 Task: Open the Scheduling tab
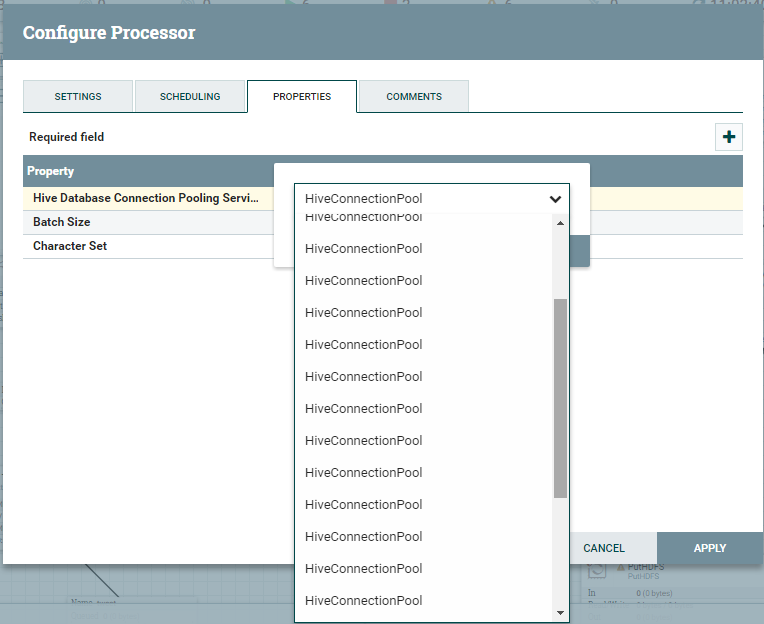[190, 96]
